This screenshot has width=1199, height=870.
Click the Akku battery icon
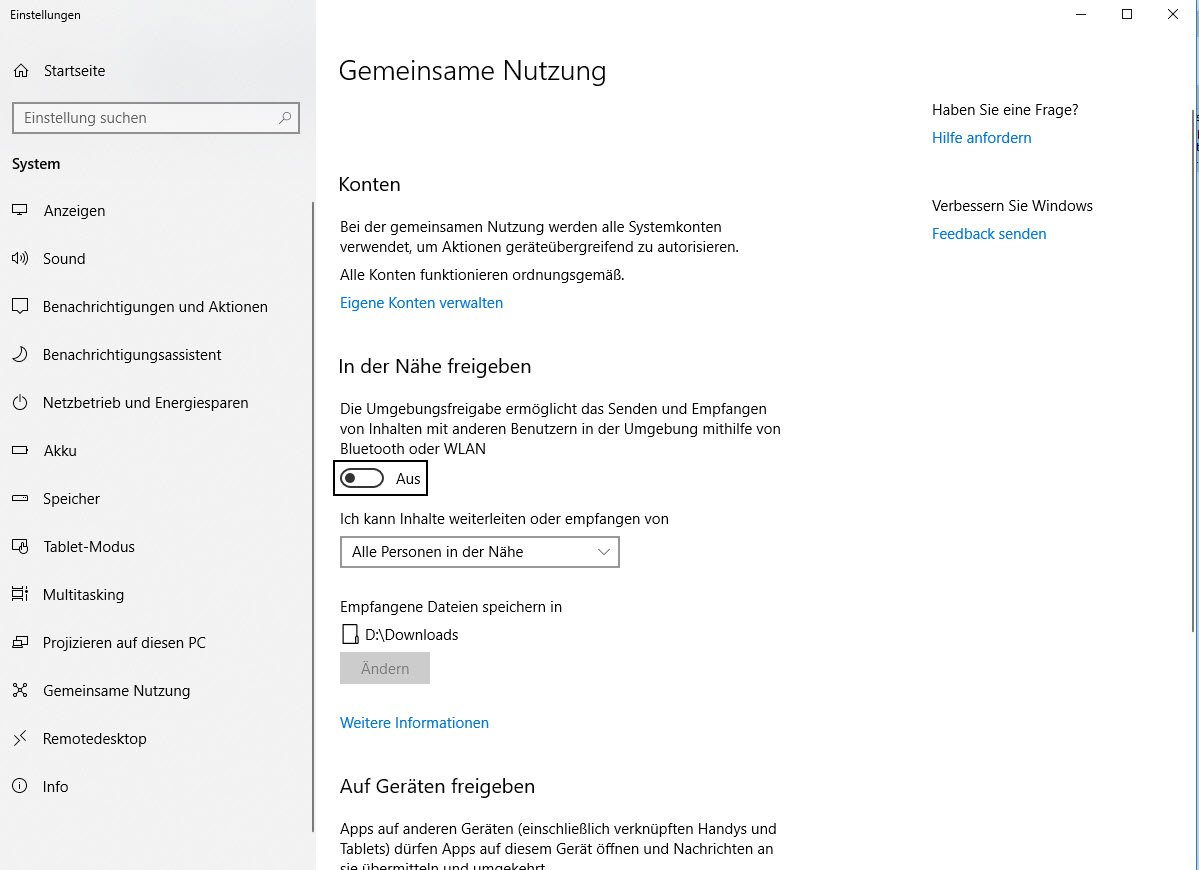20,451
